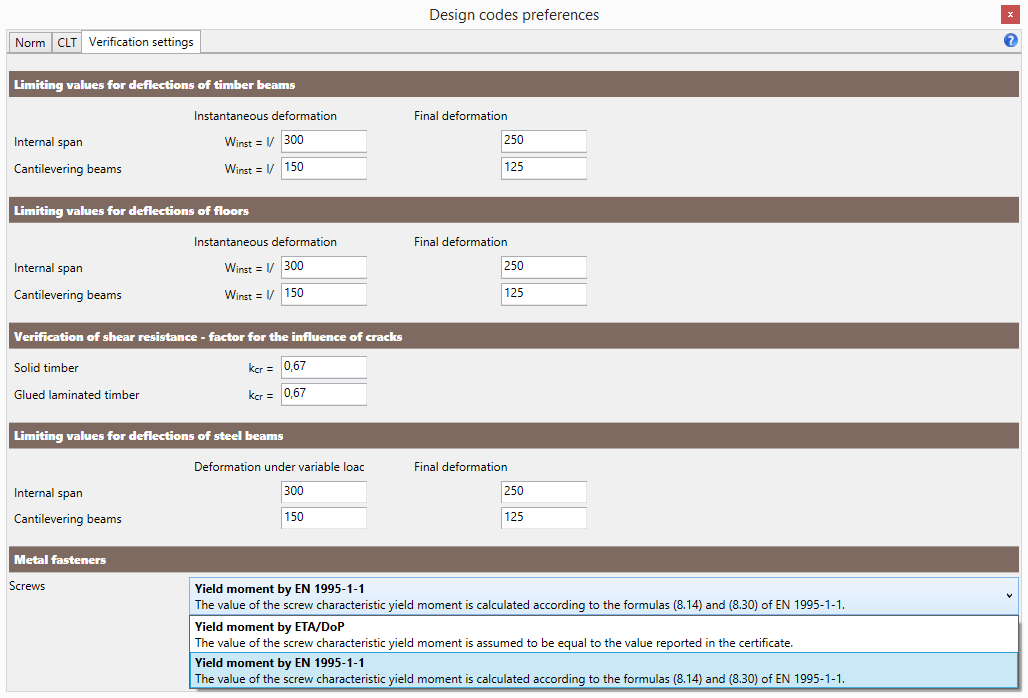
Task: Edit timber beams cantilevering final deformation field
Action: pyautogui.click(x=544, y=168)
